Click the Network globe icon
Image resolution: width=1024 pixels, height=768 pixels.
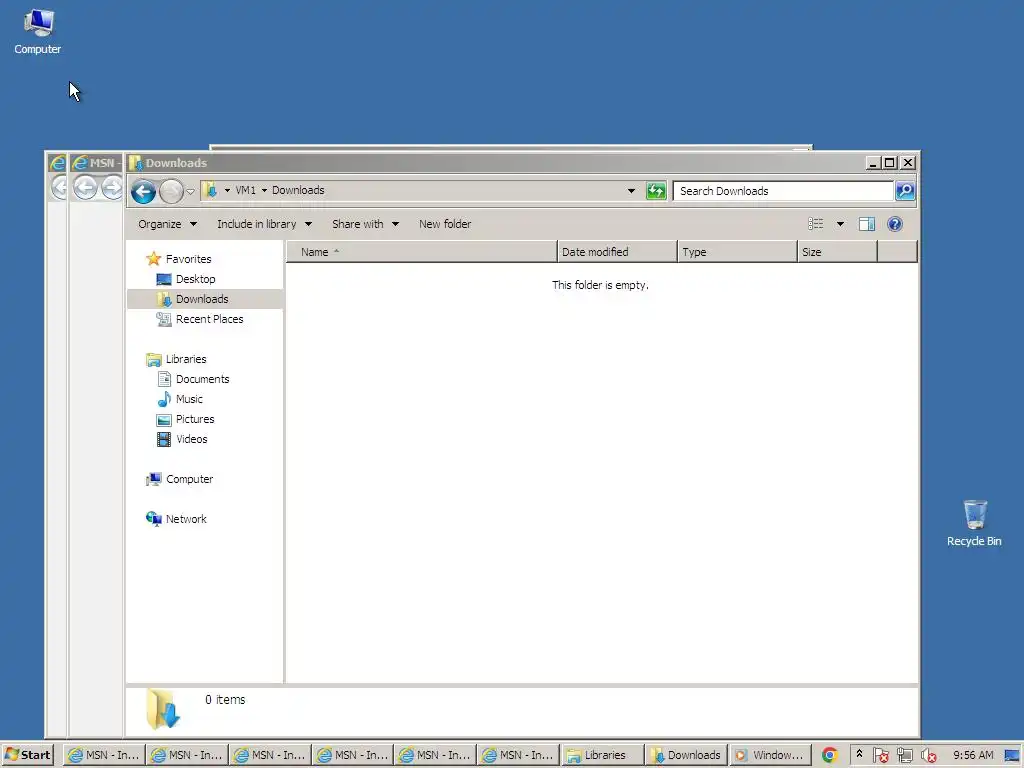[x=153, y=519]
